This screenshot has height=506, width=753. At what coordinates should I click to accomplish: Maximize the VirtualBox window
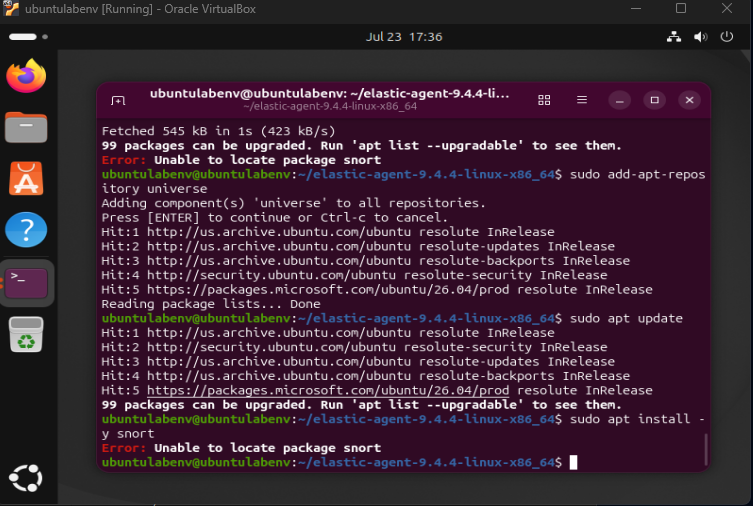click(x=681, y=9)
